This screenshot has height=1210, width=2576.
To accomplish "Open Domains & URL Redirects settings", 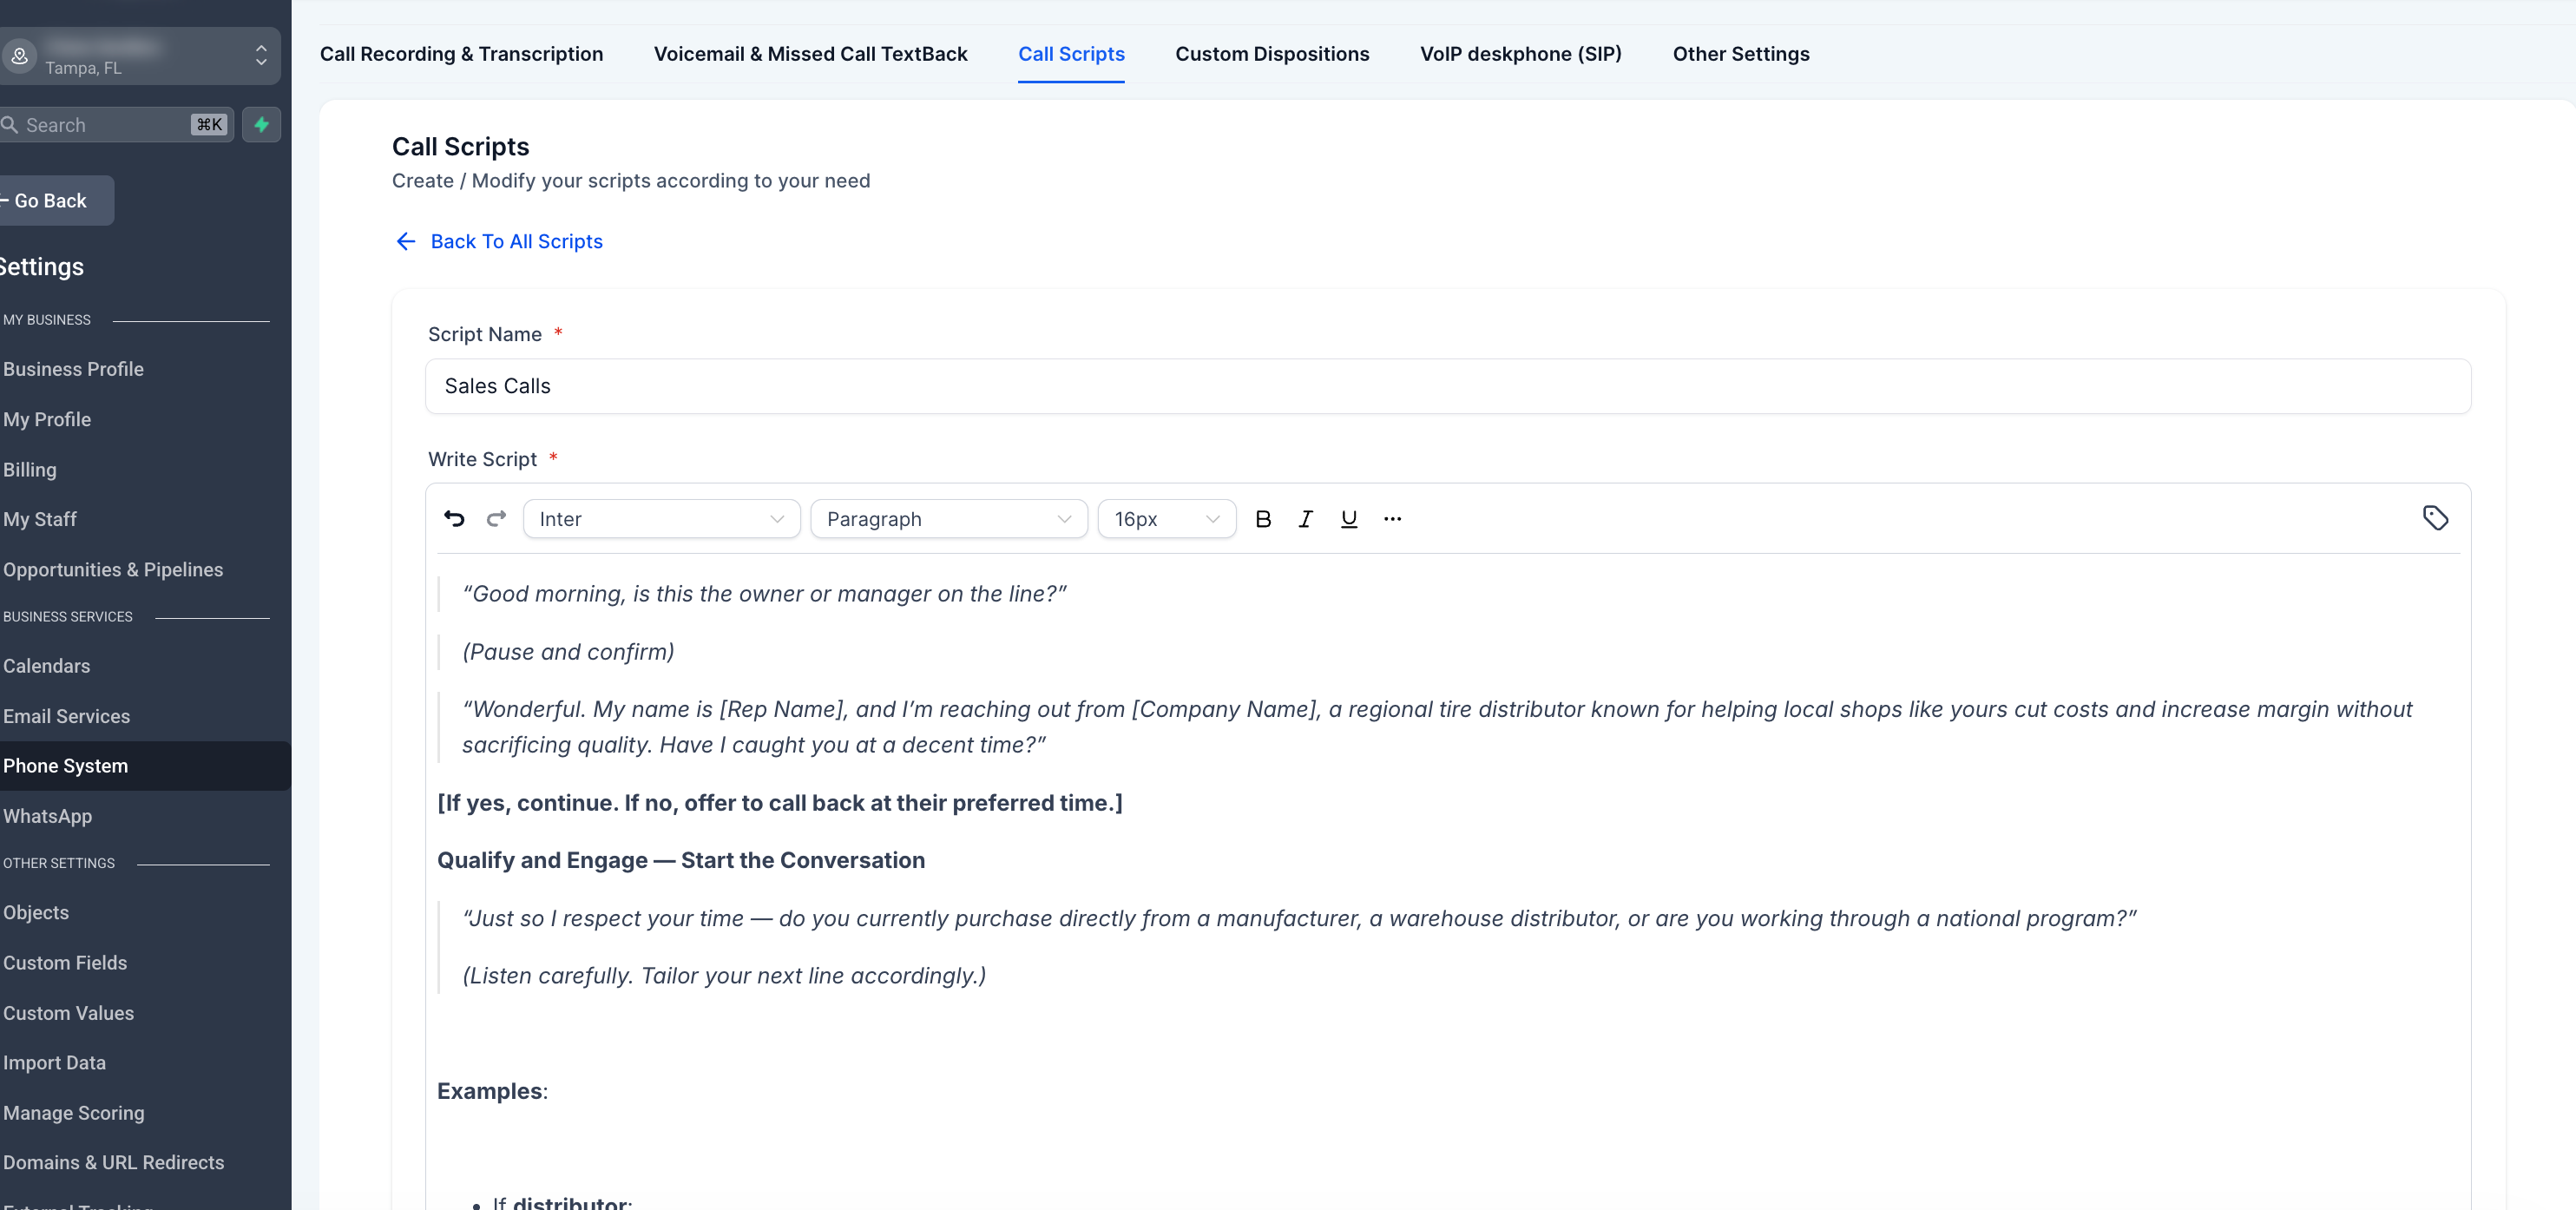I will [113, 1162].
